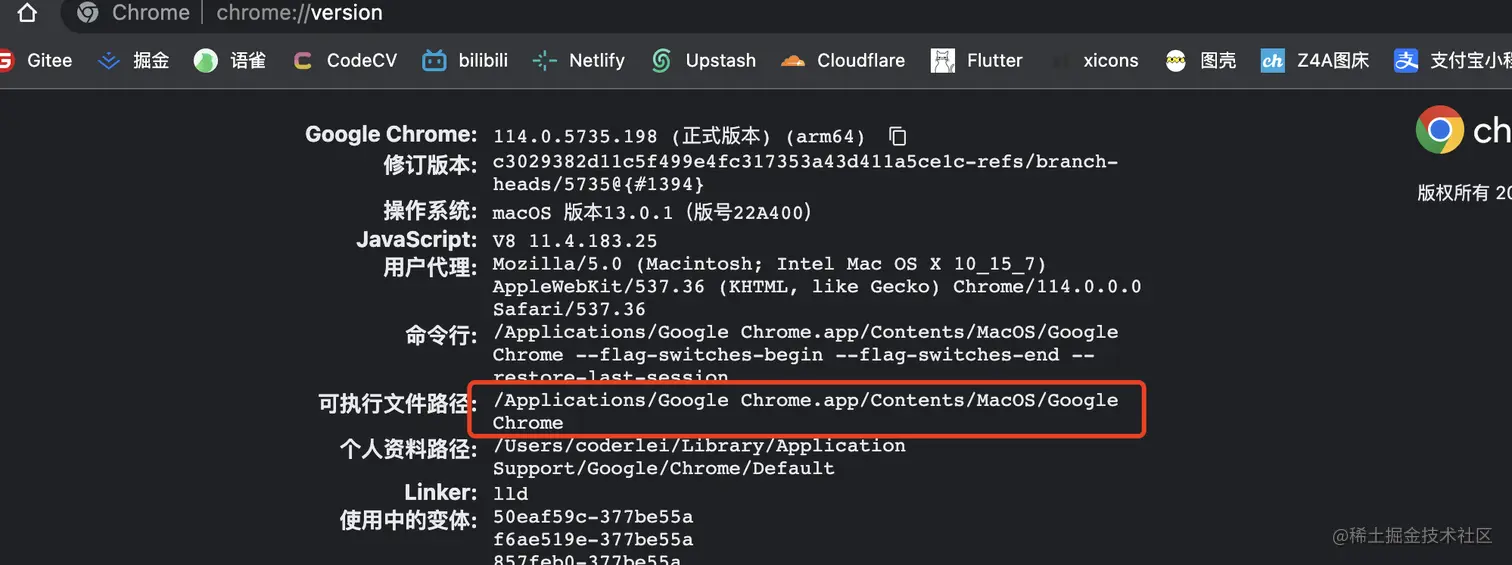Open the bilibili bookmark
The width and height of the screenshot is (1512, 565).
[465, 61]
